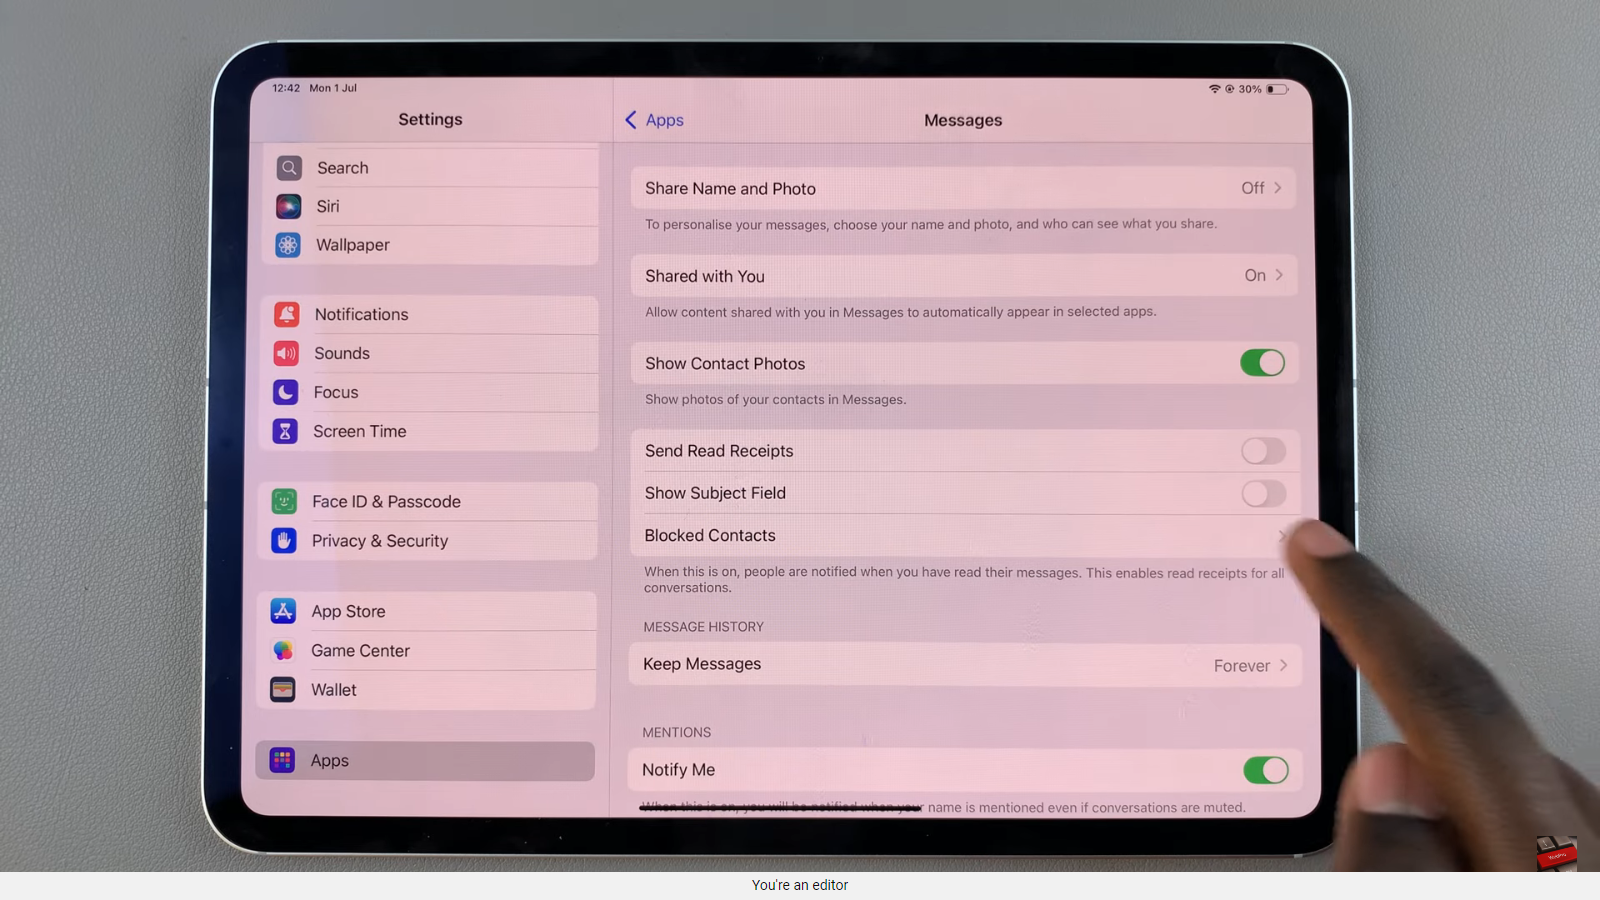The height and width of the screenshot is (900, 1600).
Task: Tap the Mon 1 Jul date
Action: click(333, 88)
